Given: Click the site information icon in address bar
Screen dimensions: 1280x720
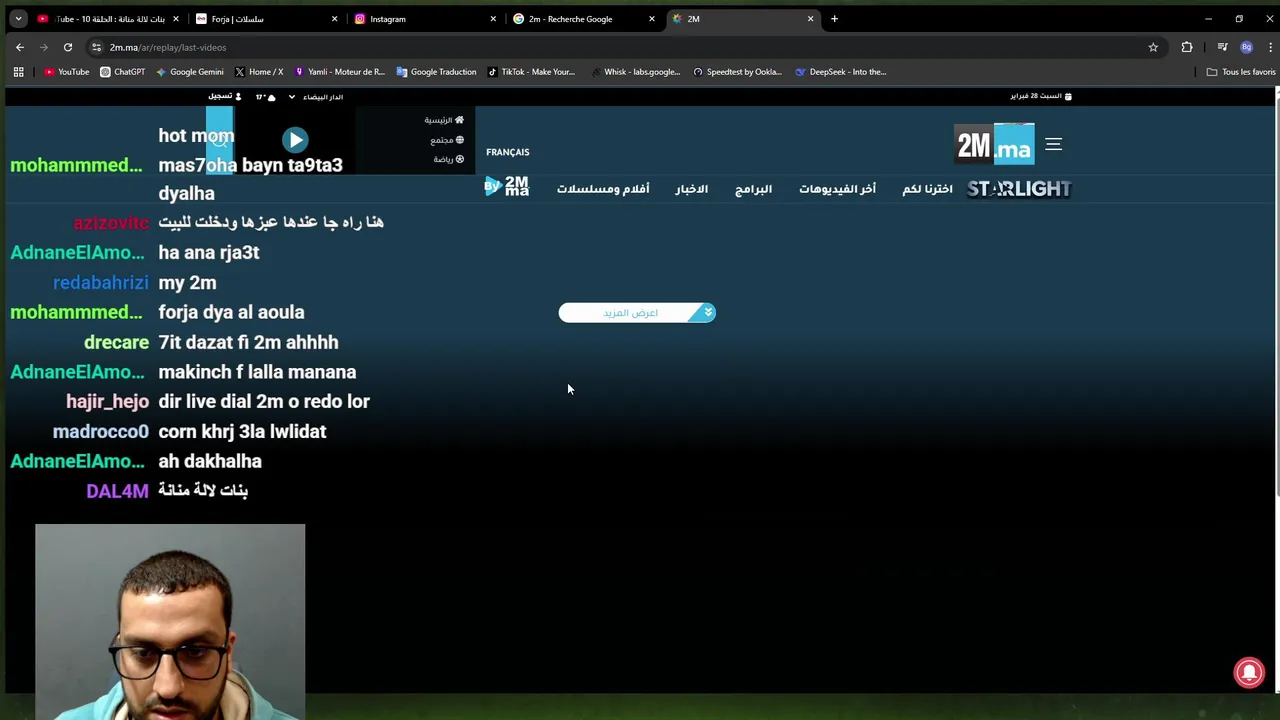Looking at the screenshot, I should tap(96, 47).
